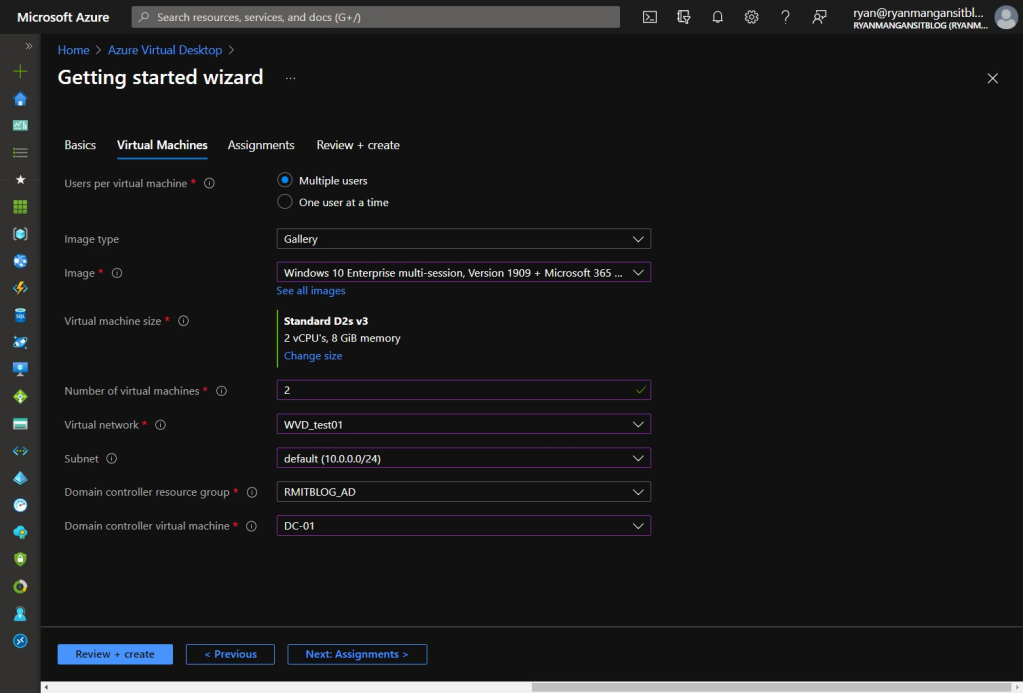
Task: Open All resources green grid icon
Action: coord(20,207)
